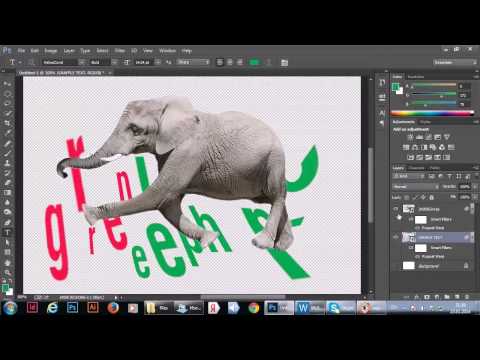Open the anti-aliasing method dropdown
480x360 pixels.
[193, 62]
